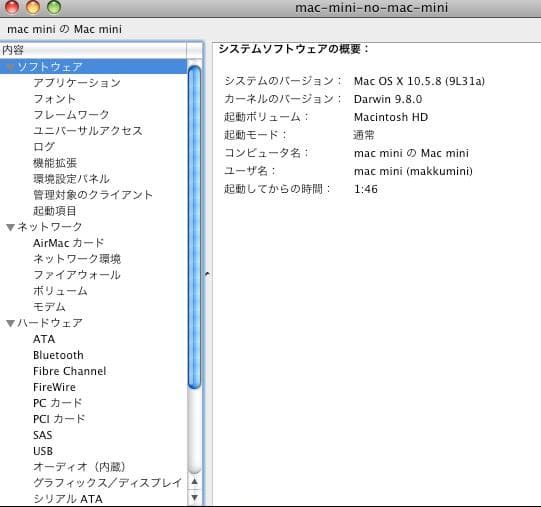Collapse the ネットワーク disclosure triangle
The height and width of the screenshot is (507, 541).
point(10,227)
